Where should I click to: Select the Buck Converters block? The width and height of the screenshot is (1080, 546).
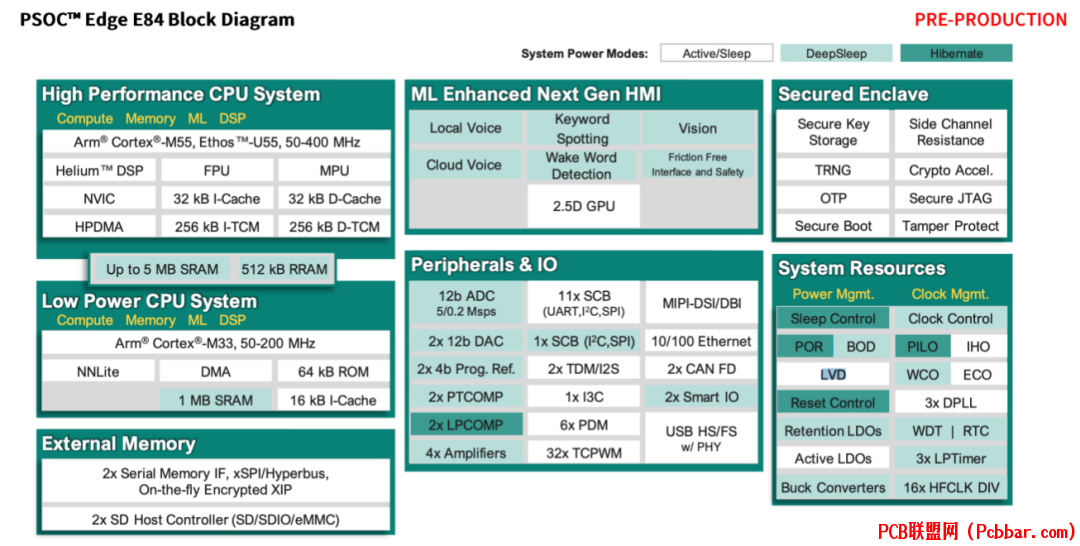[x=833, y=487]
